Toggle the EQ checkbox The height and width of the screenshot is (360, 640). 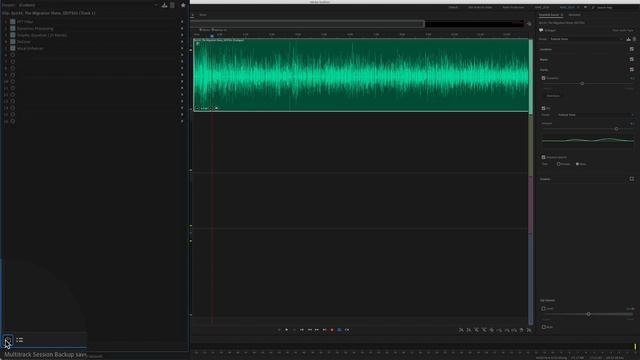pyautogui.click(x=543, y=108)
